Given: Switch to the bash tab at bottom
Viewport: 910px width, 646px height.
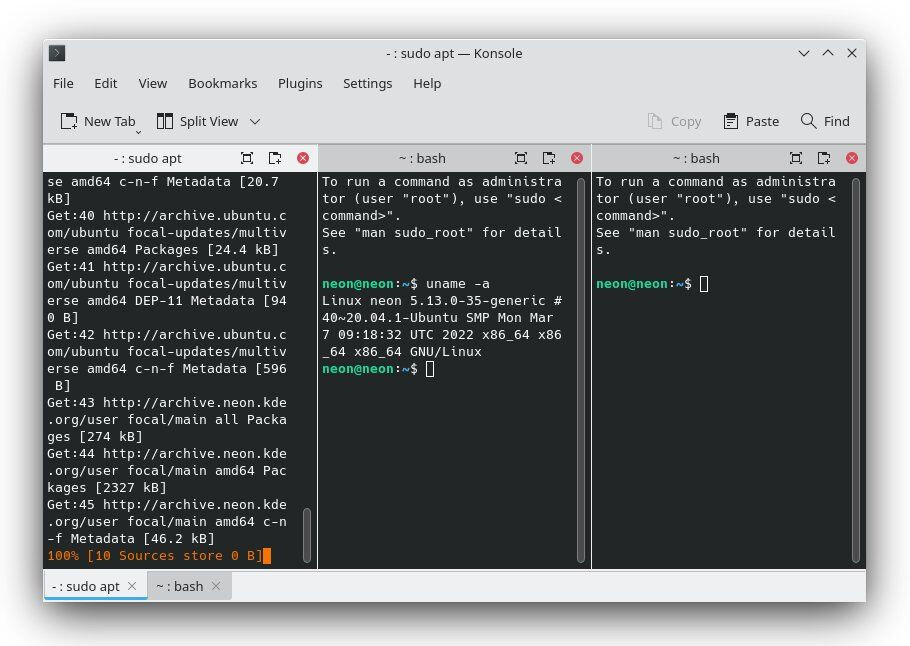Looking at the screenshot, I should (x=180, y=586).
